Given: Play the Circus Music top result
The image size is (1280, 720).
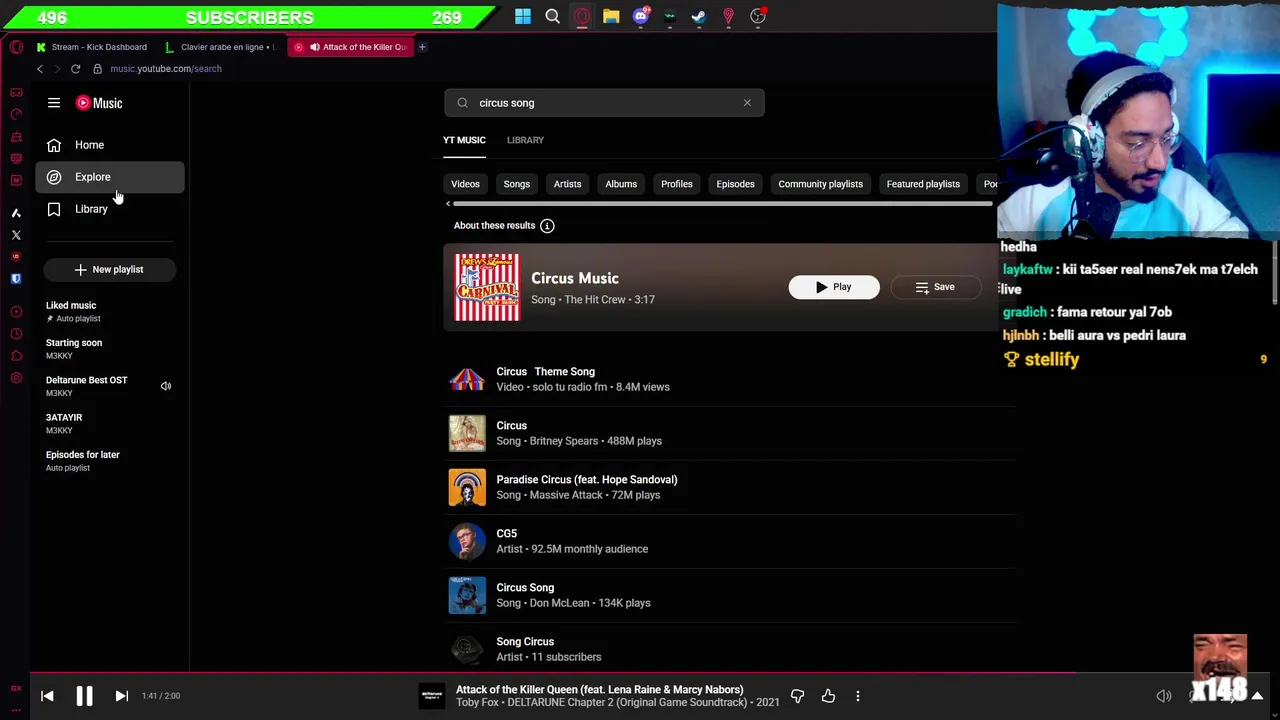Looking at the screenshot, I should pos(834,287).
